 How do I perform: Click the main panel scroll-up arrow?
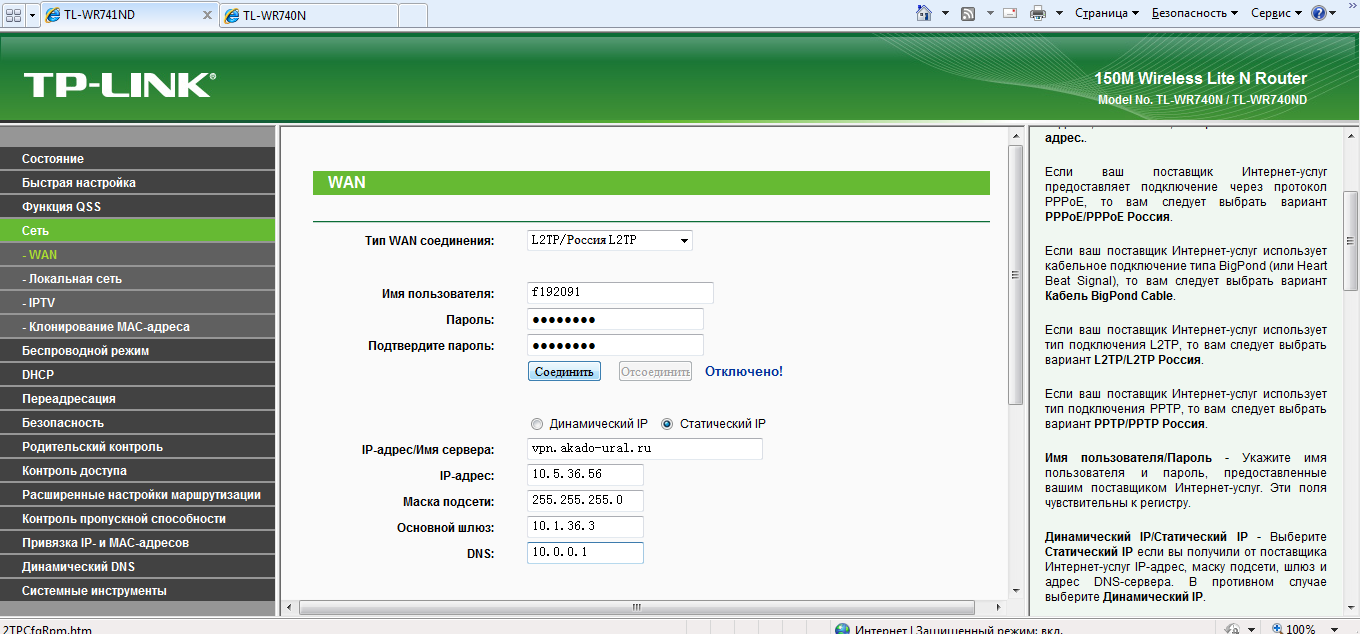tap(1015, 134)
